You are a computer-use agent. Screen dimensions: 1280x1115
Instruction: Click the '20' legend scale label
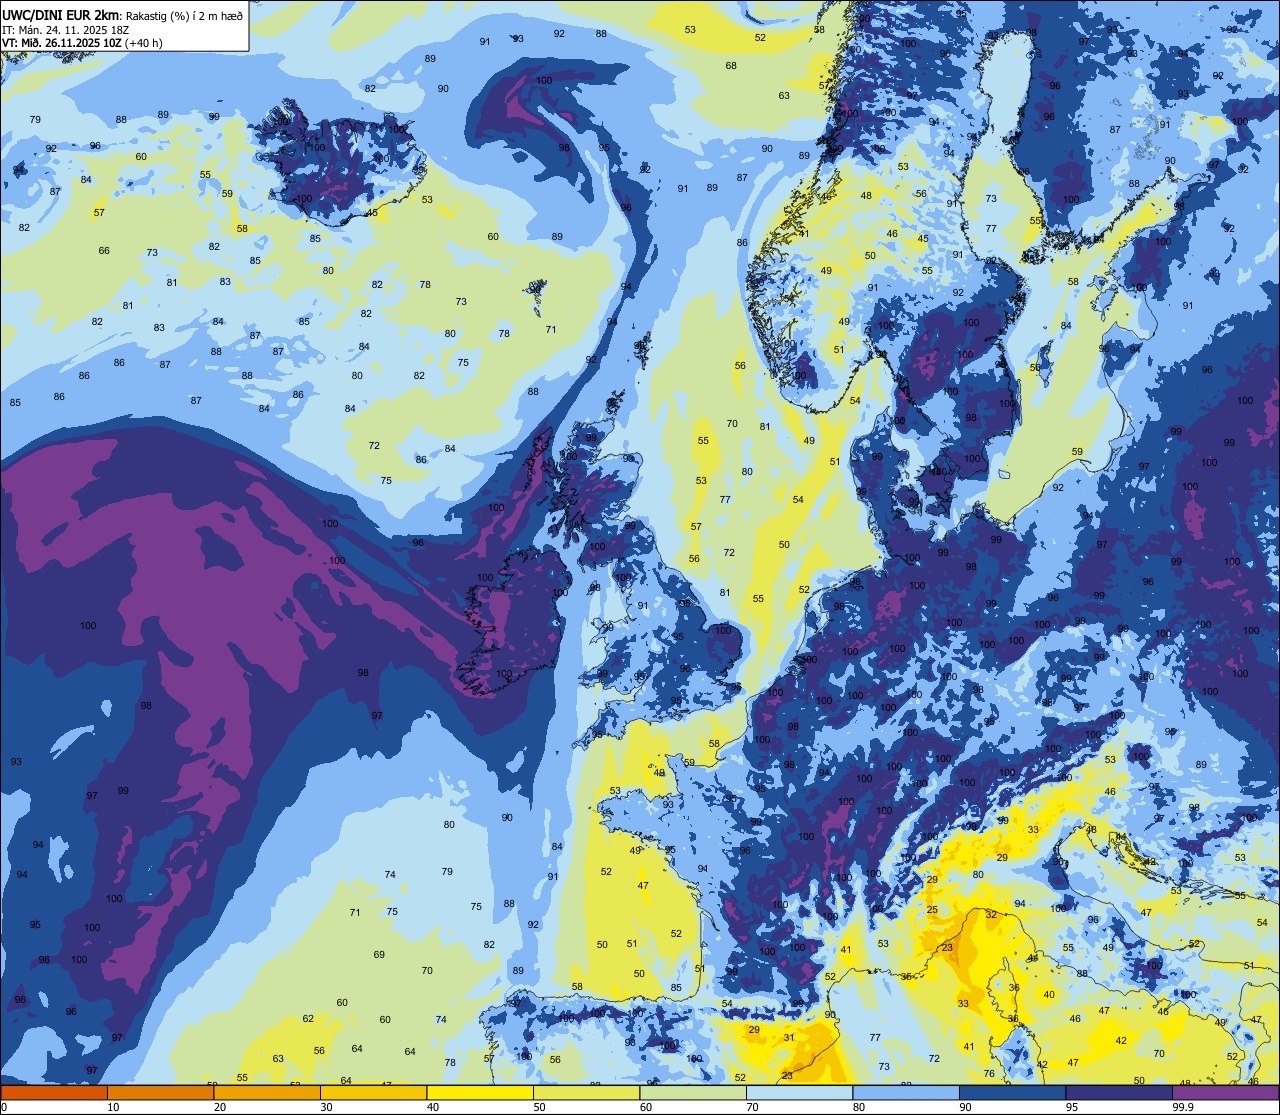(x=220, y=1107)
